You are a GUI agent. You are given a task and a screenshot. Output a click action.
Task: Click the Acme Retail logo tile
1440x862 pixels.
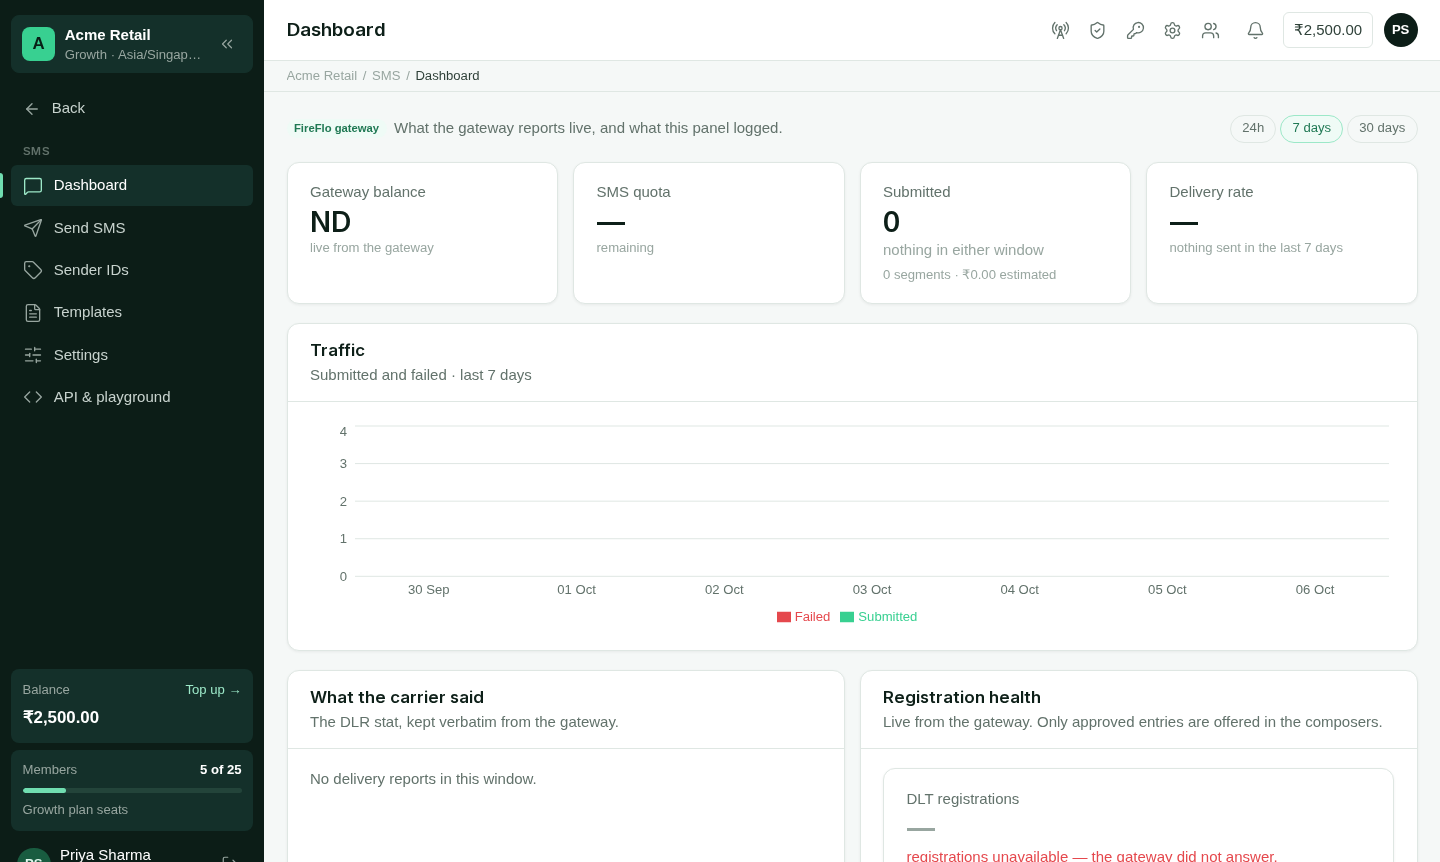pyautogui.click(x=38, y=44)
